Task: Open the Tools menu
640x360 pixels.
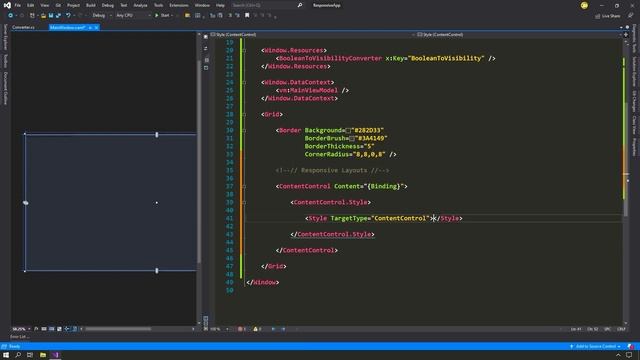Action: point(158,5)
